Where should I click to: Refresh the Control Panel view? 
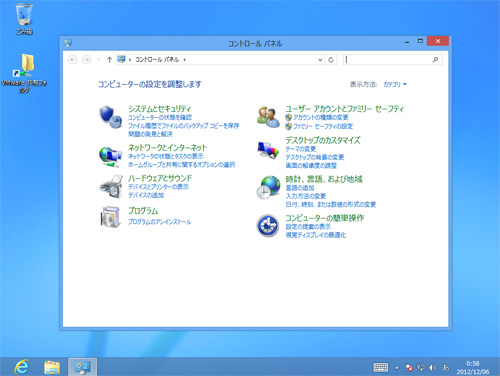click(x=331, y=60)
